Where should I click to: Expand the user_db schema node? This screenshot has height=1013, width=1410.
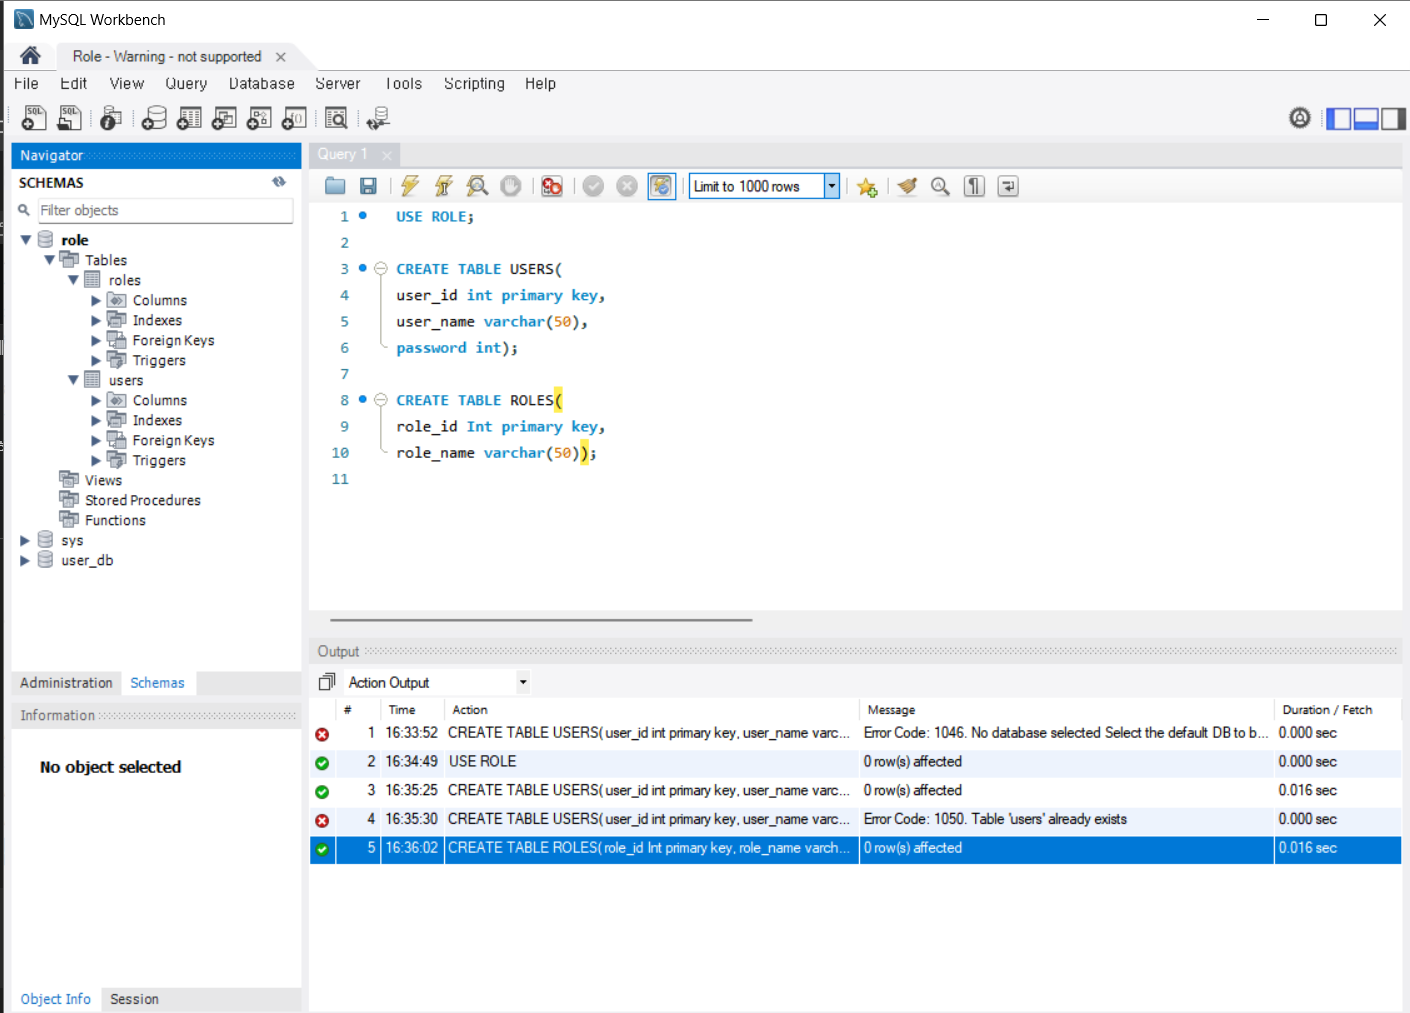[x=25, y=560]
